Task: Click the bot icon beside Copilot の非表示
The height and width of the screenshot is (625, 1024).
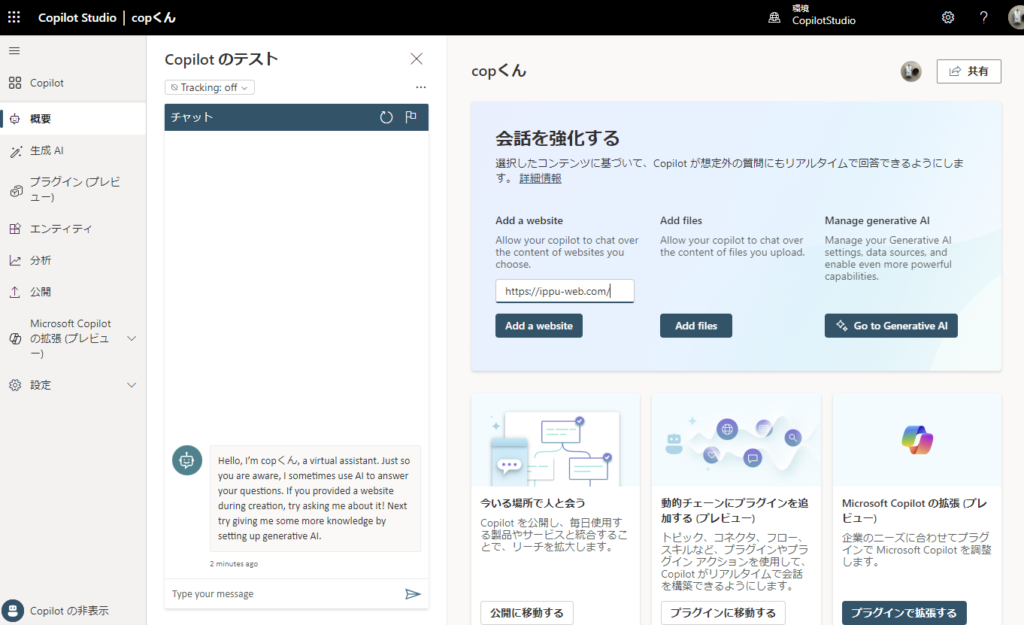Action: pyautogui.click(x=12, y=611)
